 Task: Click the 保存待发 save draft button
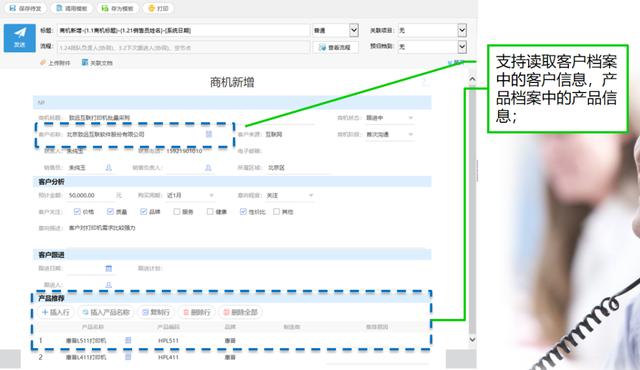26,8
